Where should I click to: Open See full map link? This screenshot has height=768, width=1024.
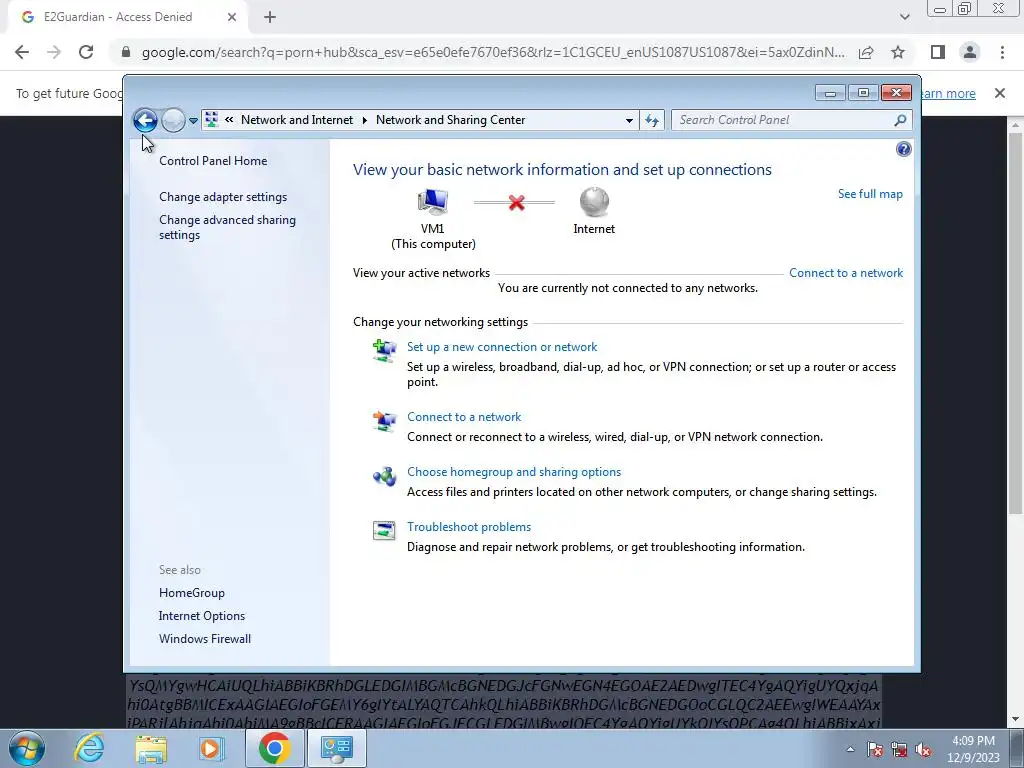pyautogui.click(x=870, y=194)
